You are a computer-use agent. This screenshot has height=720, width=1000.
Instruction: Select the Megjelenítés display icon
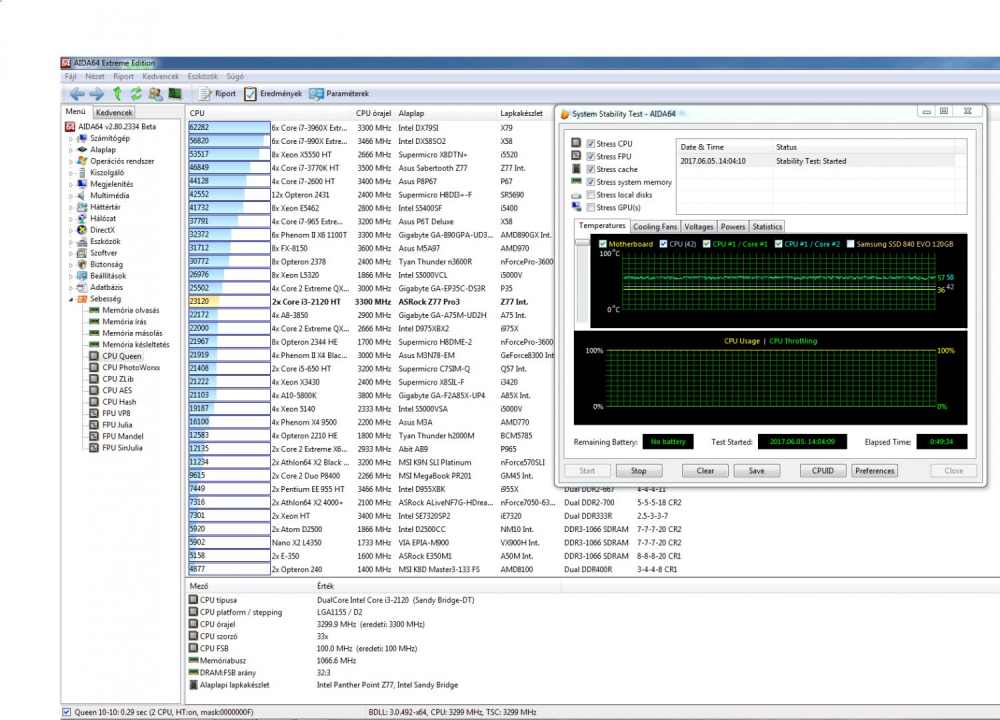click(x=82, y=184)
